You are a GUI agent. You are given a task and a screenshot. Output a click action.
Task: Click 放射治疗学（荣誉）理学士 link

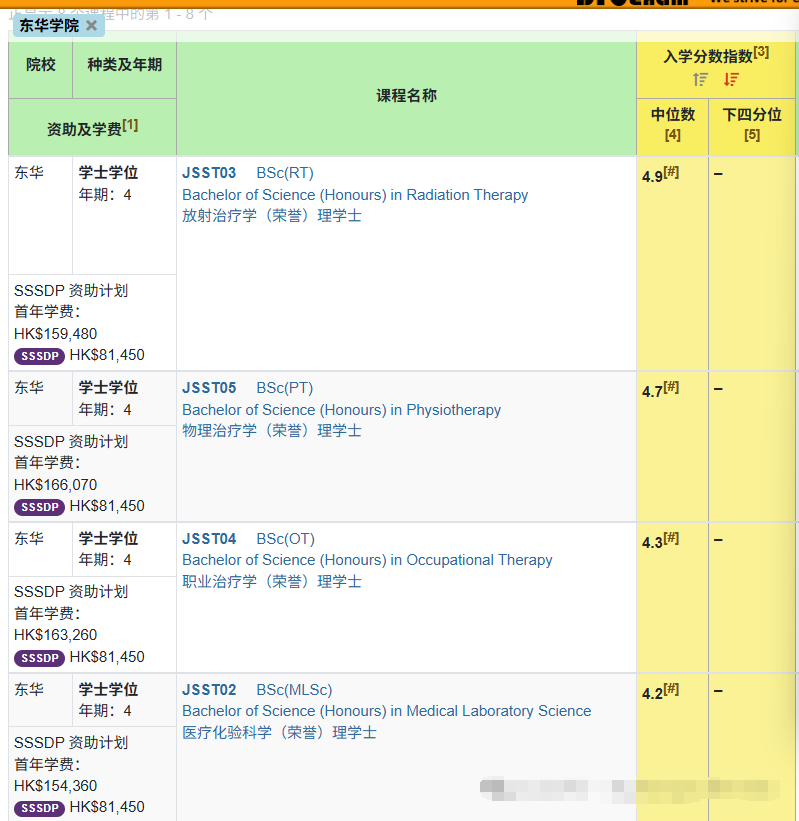[272, 216]
